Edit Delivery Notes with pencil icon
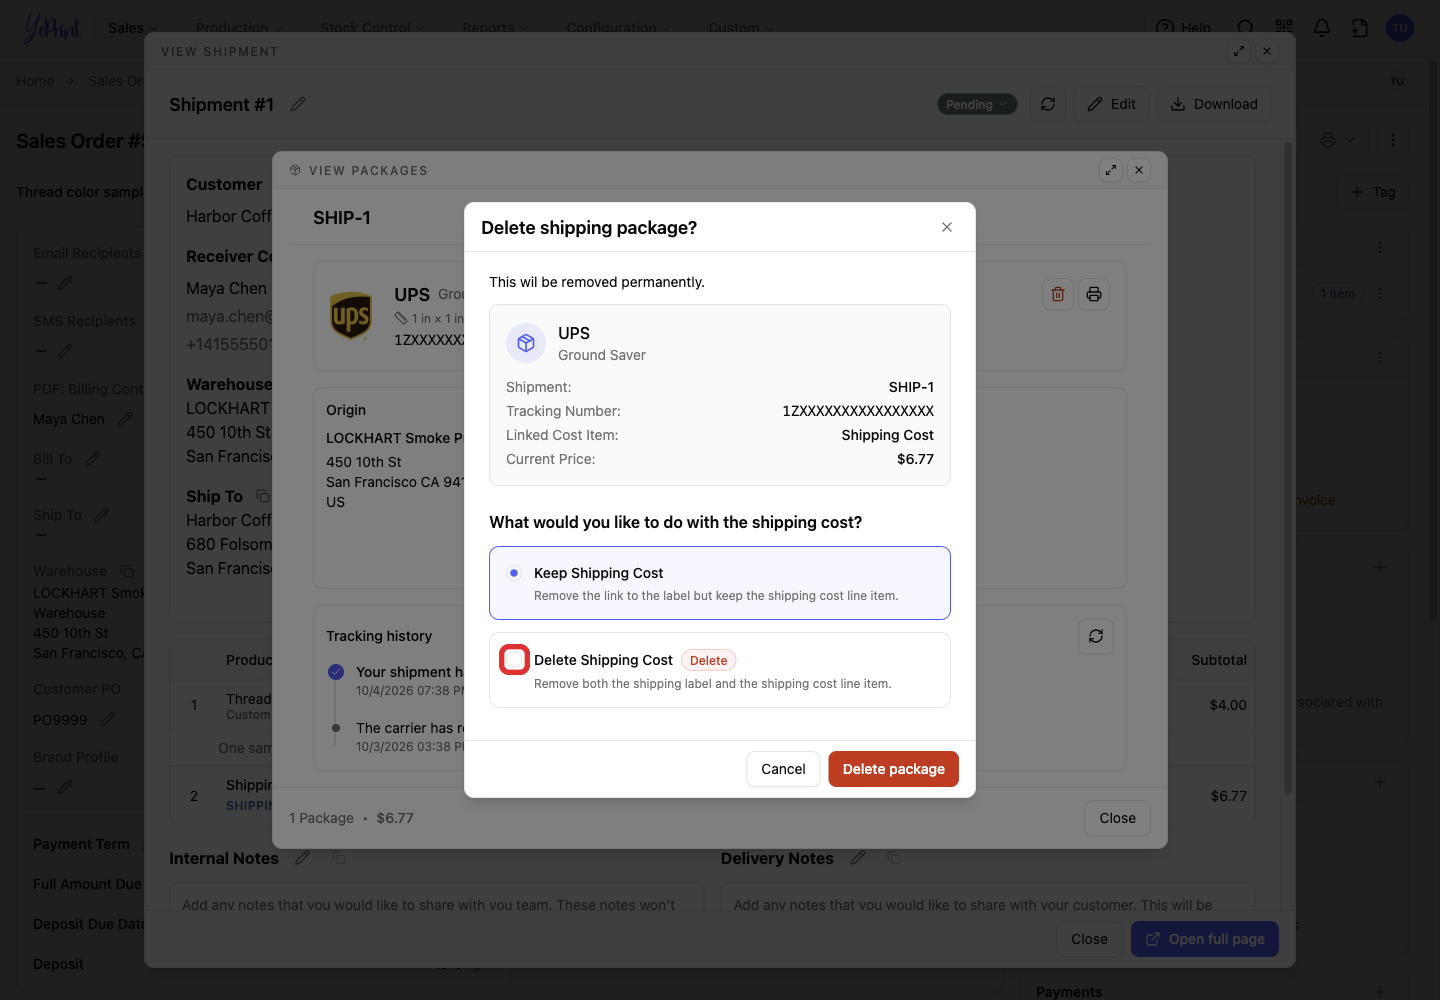The width and height of the screenshot is (1440, 1000). click(858, 858)
